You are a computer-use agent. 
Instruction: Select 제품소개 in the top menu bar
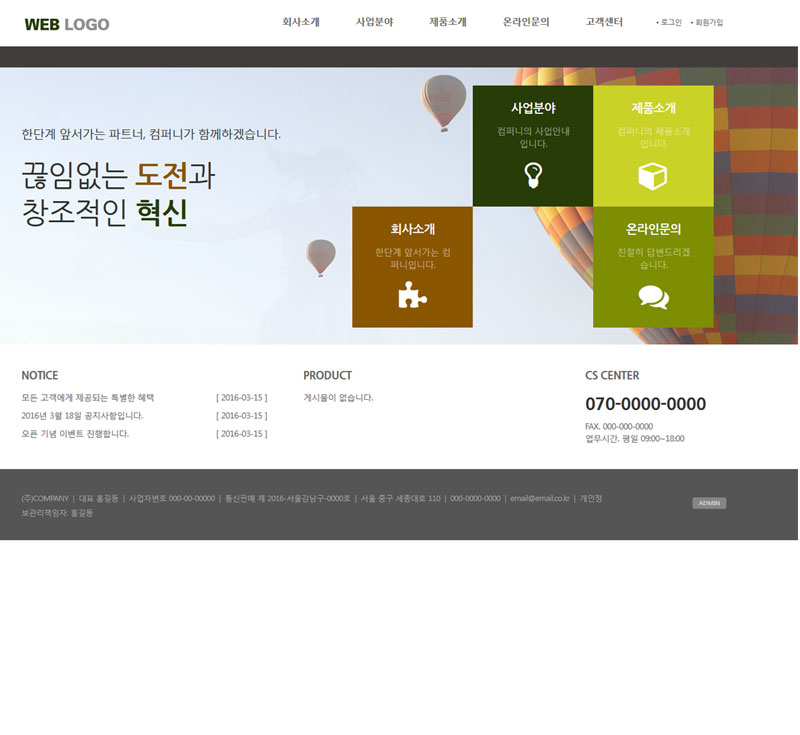448,22
